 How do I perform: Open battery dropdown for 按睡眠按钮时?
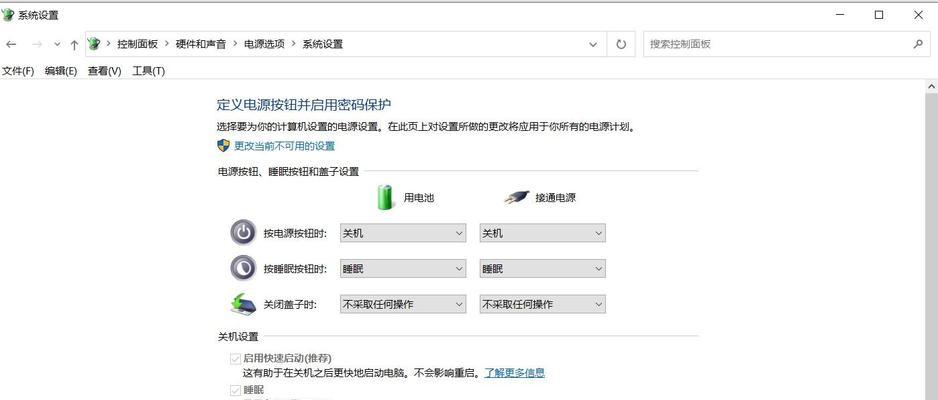[403, 268]
